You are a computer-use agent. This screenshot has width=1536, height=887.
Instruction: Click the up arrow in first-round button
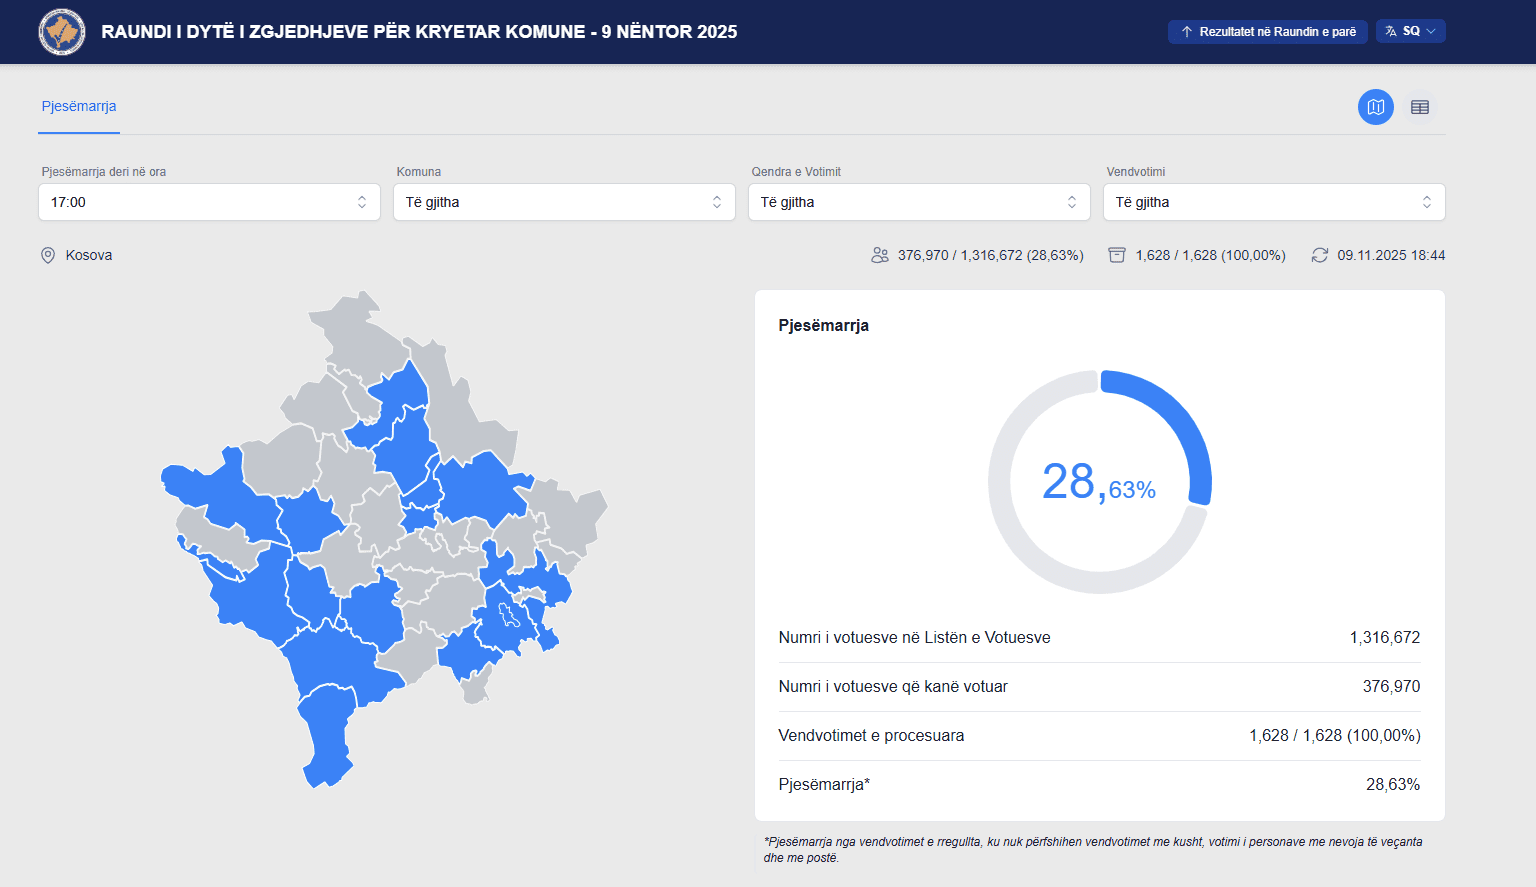click(x=1187, y=32)
